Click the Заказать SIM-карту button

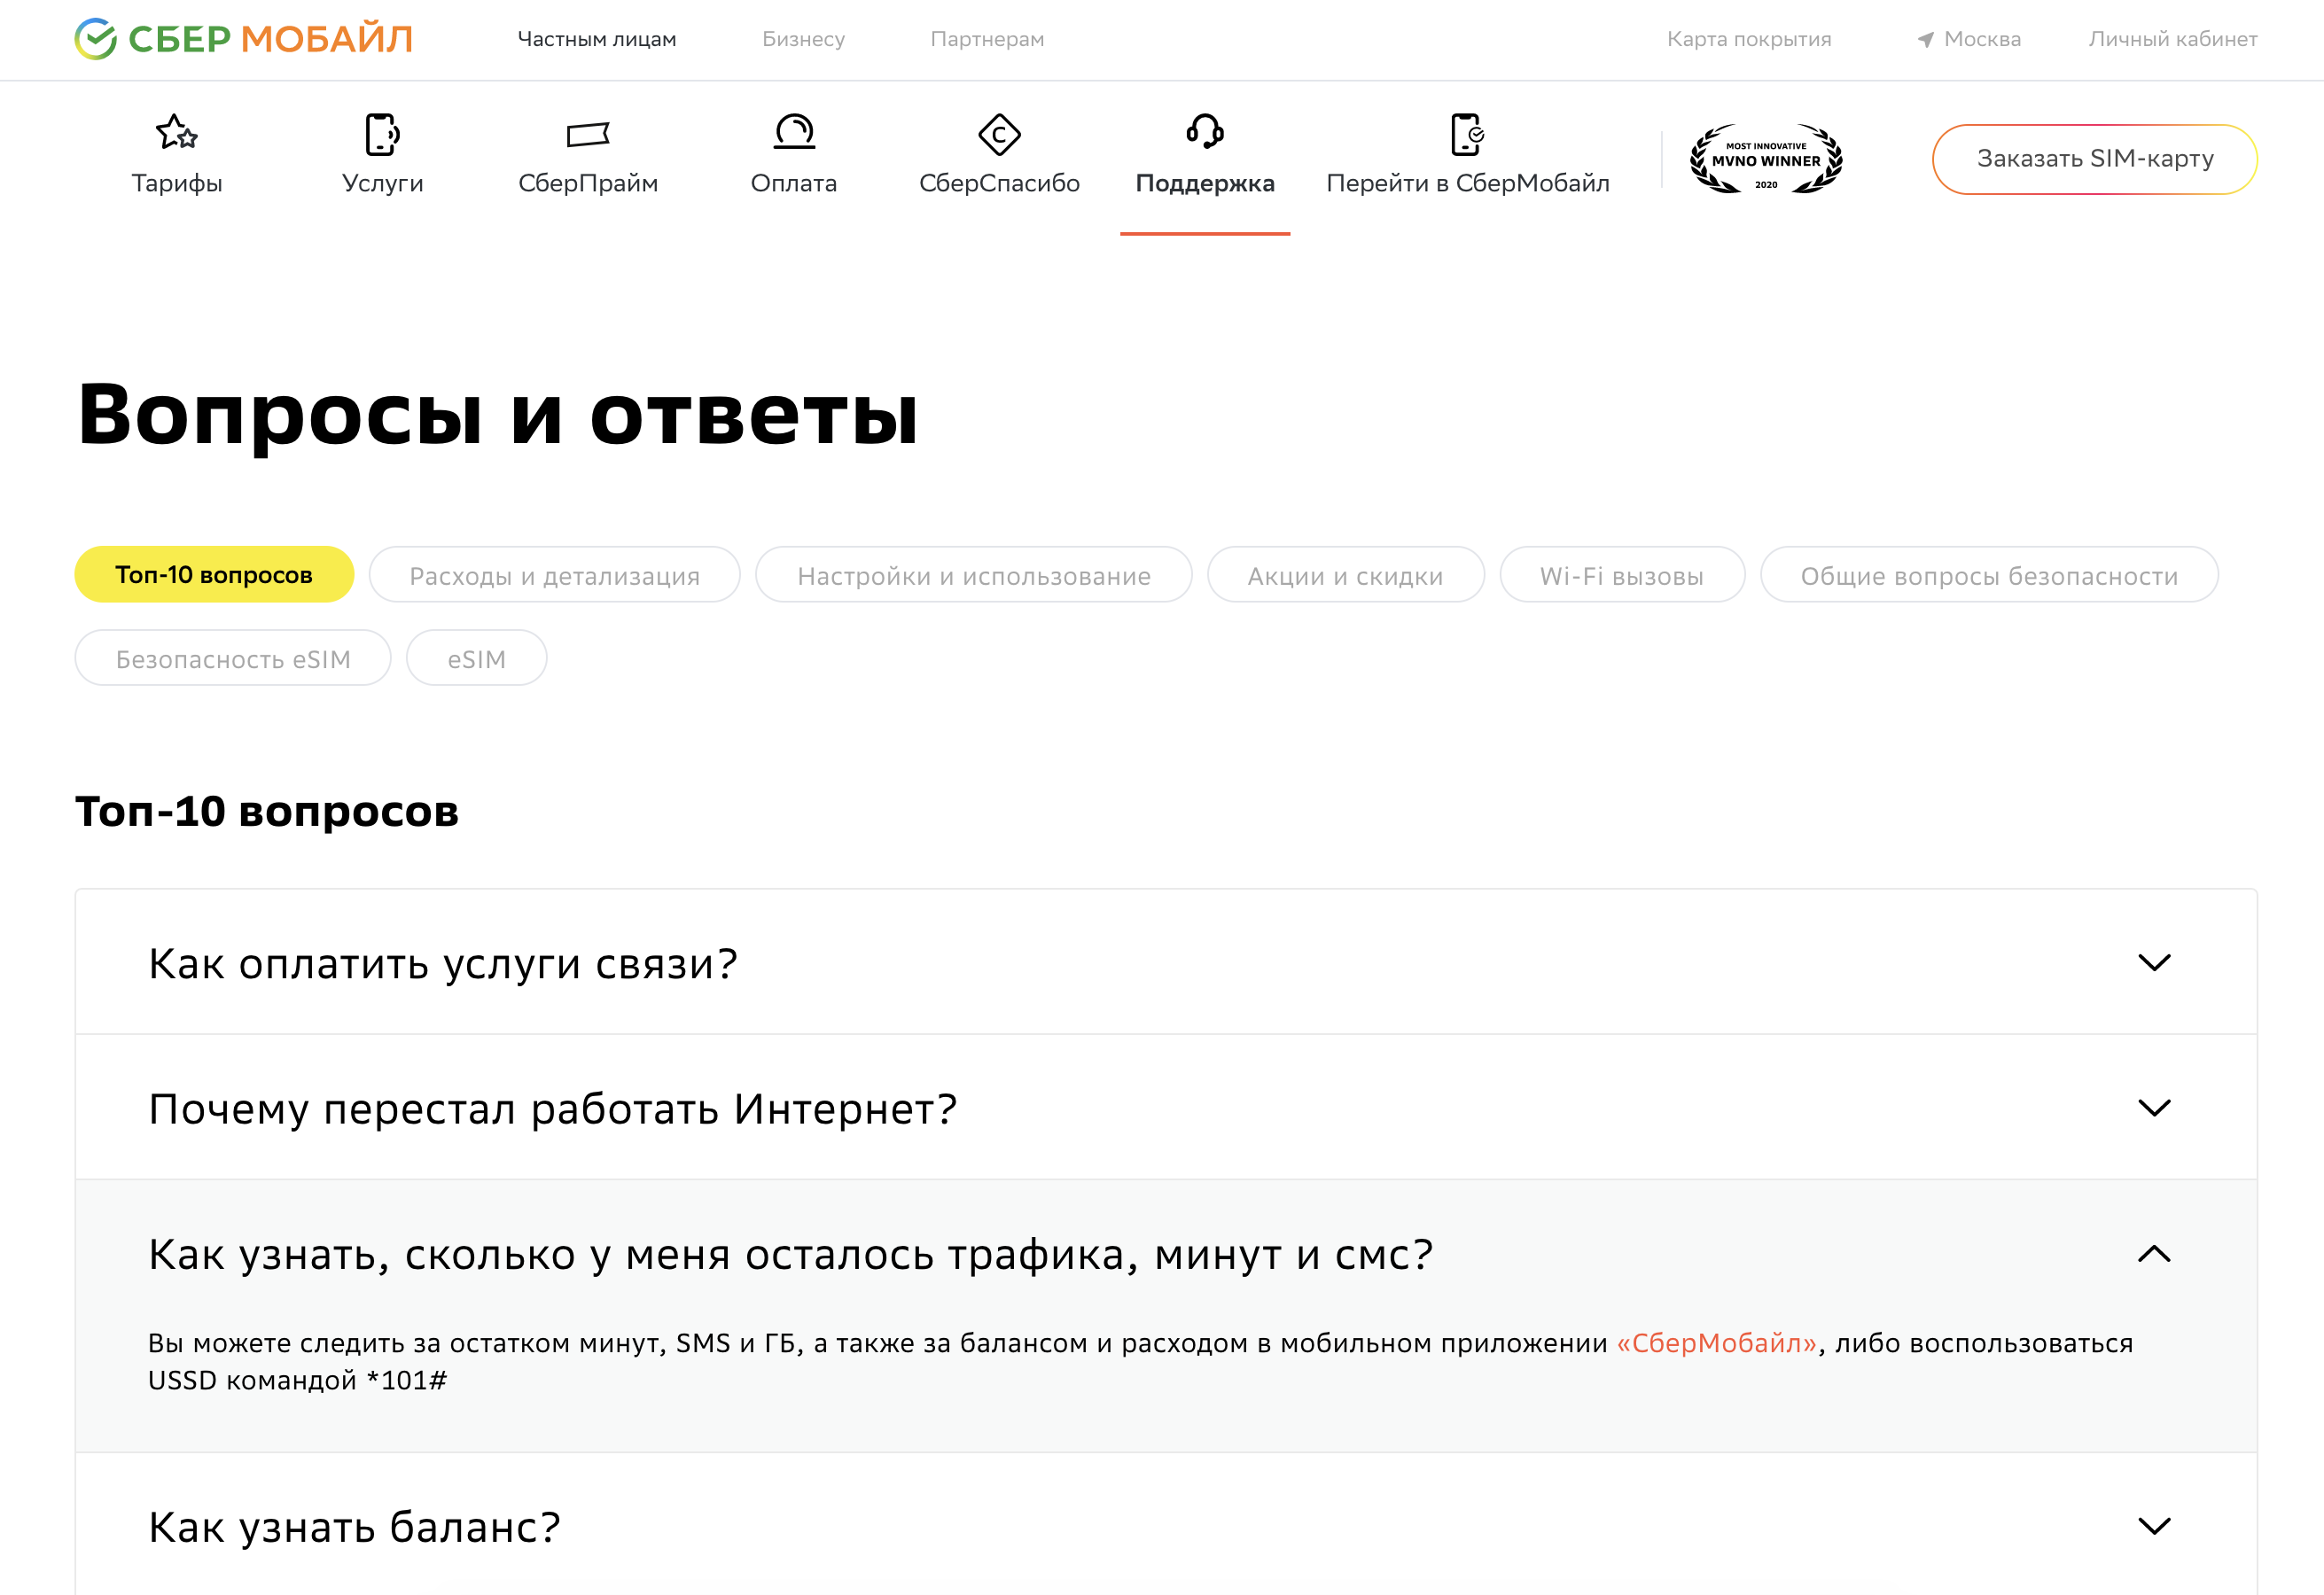(2094, 158)
